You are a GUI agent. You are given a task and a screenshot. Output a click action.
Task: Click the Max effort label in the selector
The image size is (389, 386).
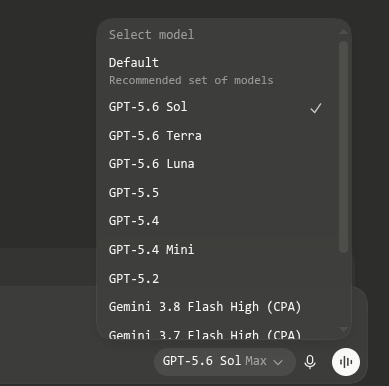(256, 361)
